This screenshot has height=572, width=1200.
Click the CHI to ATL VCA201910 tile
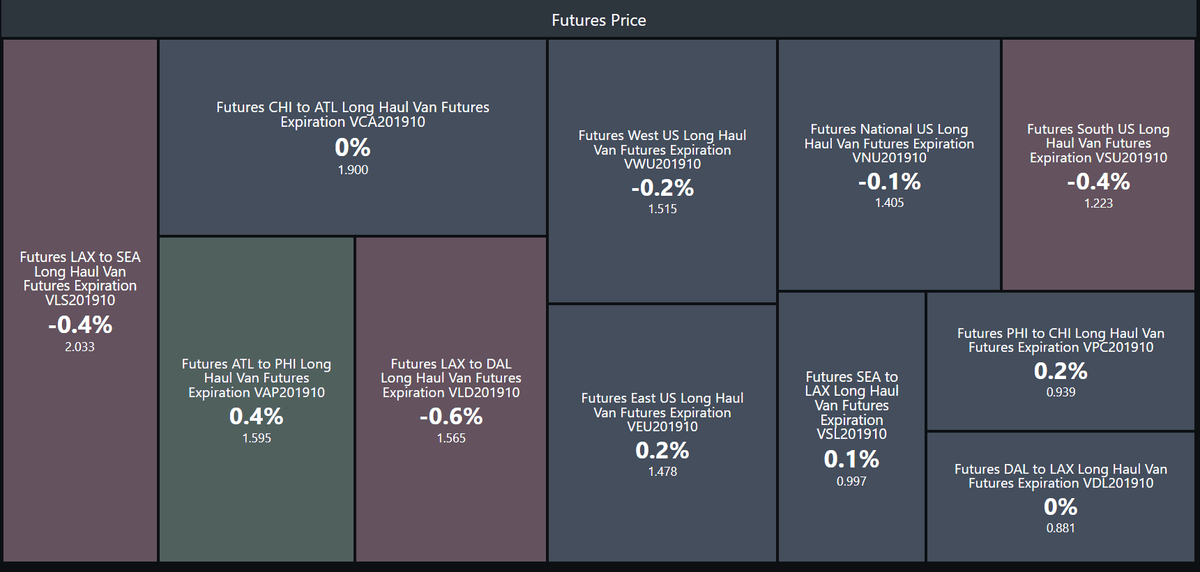tap(353, 137)
